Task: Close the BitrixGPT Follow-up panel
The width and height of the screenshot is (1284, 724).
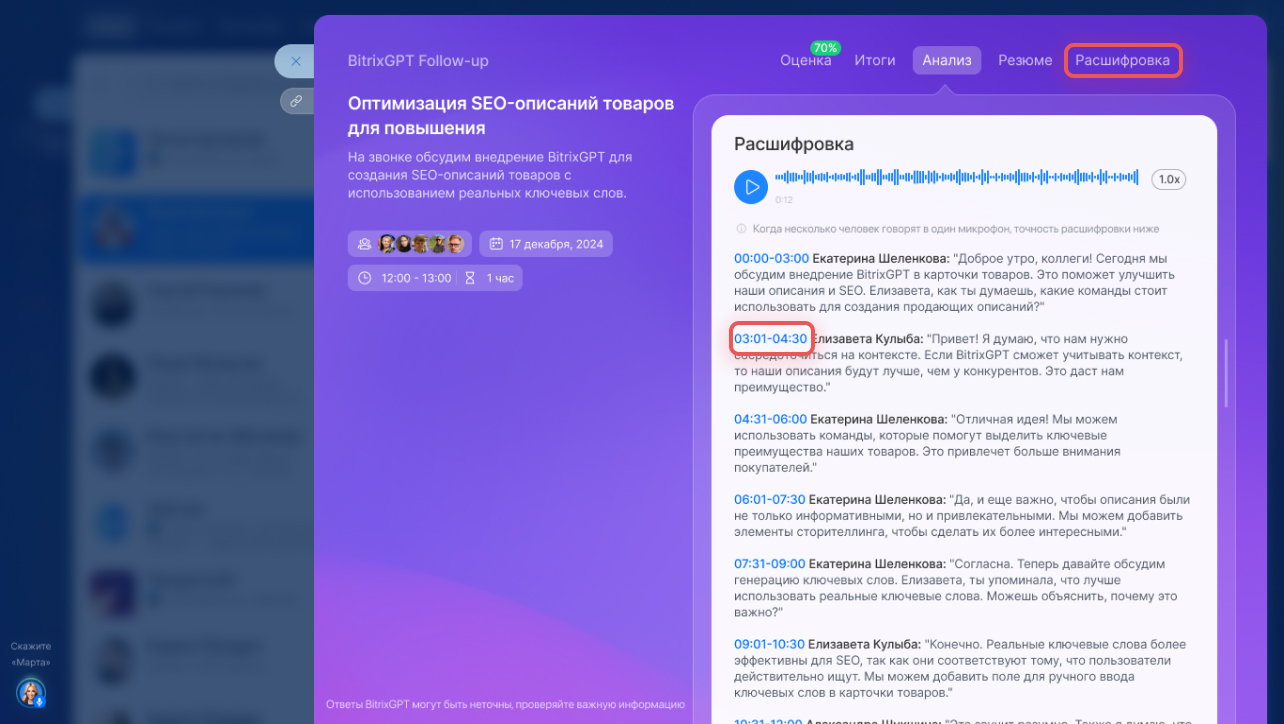Action: click(295, 61)
